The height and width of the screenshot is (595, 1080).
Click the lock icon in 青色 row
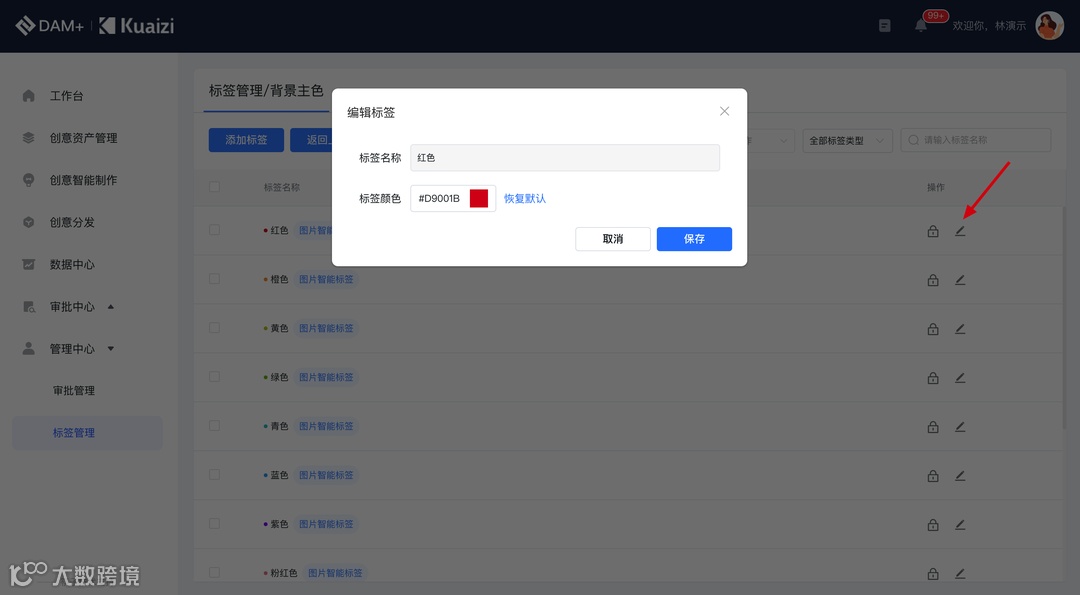pos(933,427)
